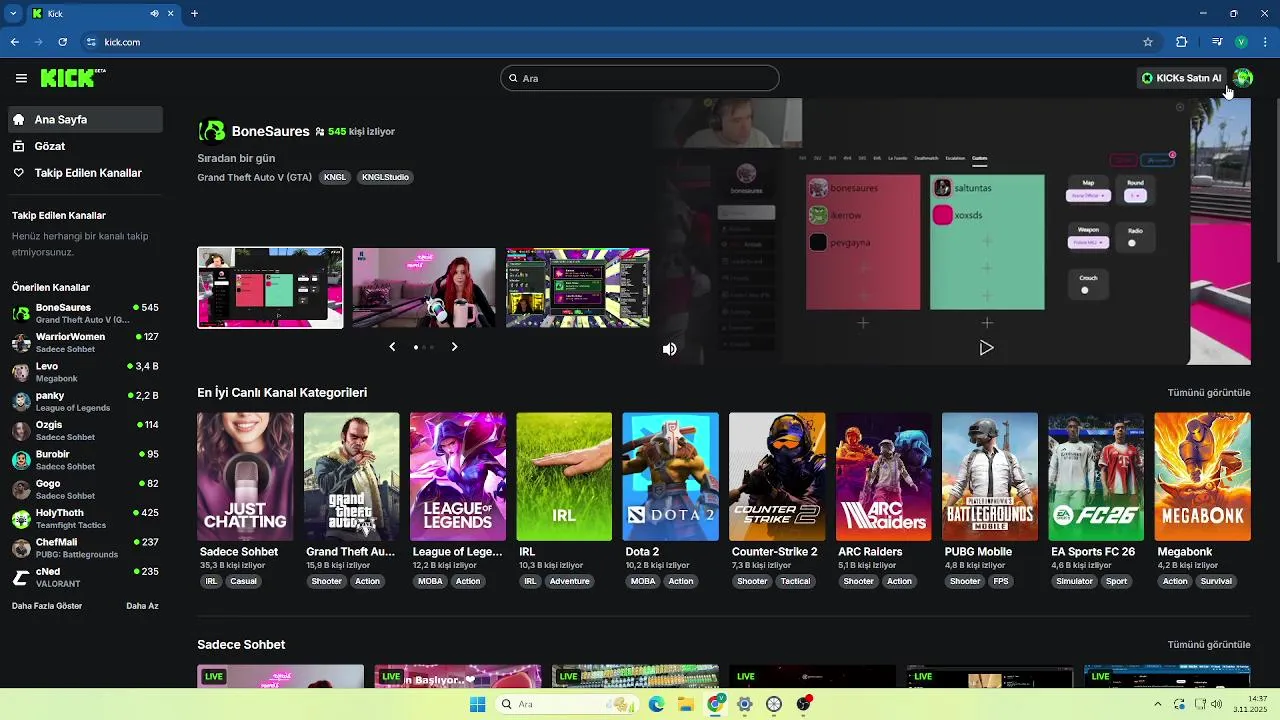Image resolution: width=1280 pixels, height=720 pixels.
Task: Select first carousel stream thumbnail
Action: click(270, 288)
